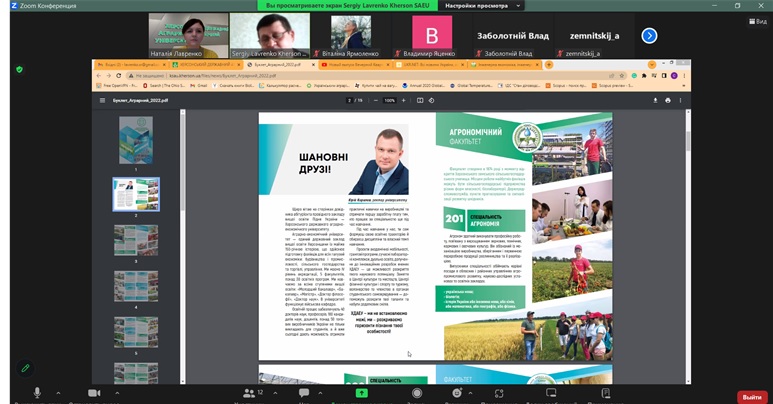The height and width of the screenshot is (404, 773).
Task: Bookmark the page with star icon
Action: pos(622,75)
